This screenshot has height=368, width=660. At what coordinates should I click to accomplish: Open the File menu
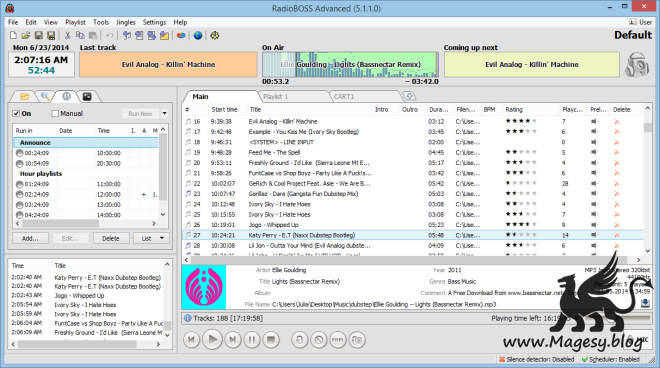13,22
